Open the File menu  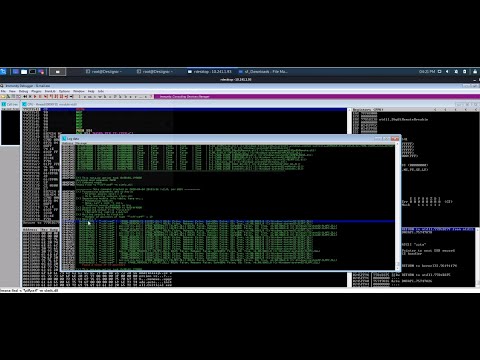[3, 91]
